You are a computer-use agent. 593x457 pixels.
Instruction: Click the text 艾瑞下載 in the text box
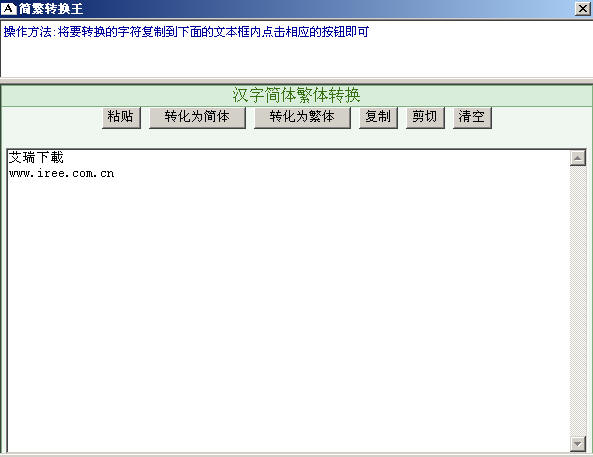[x=36, y=157]
